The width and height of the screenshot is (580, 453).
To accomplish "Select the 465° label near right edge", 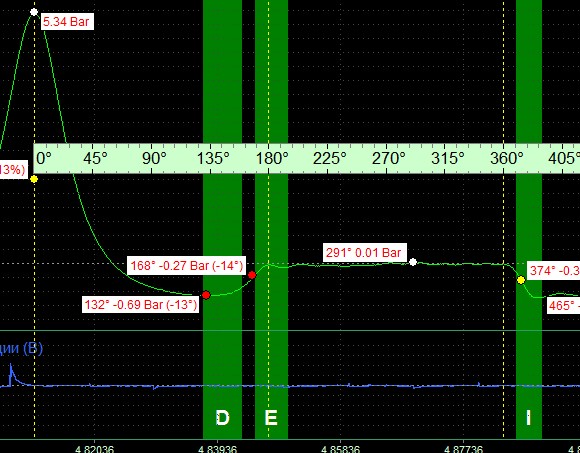I will pos(564,305).
